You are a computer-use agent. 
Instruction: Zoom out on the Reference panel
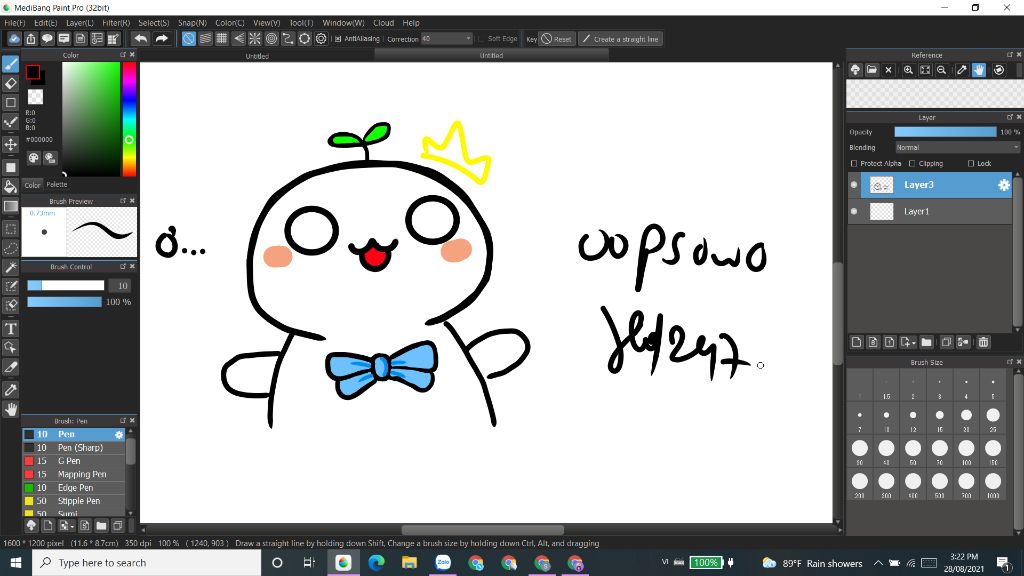(x=942, y=70)
